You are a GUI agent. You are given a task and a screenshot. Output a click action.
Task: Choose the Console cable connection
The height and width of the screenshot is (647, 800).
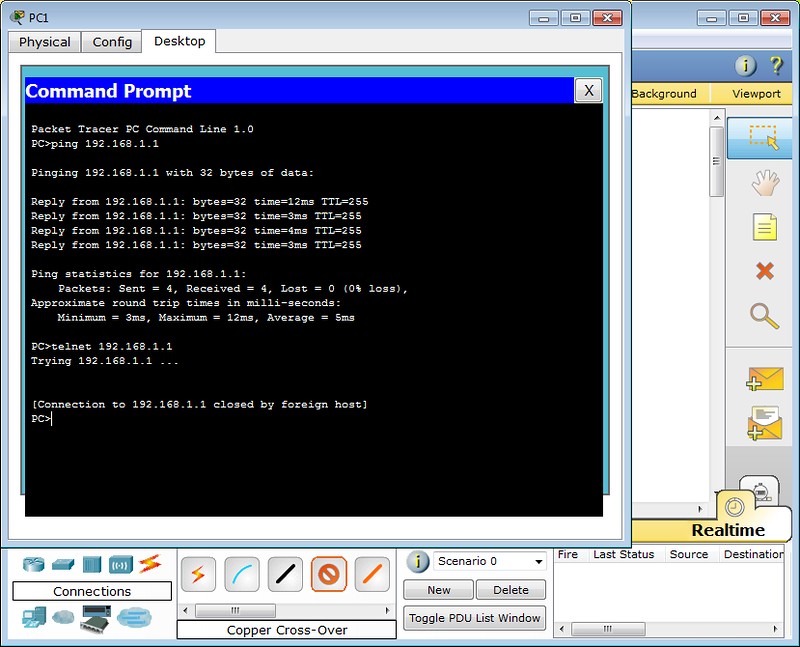pos(242,575)
